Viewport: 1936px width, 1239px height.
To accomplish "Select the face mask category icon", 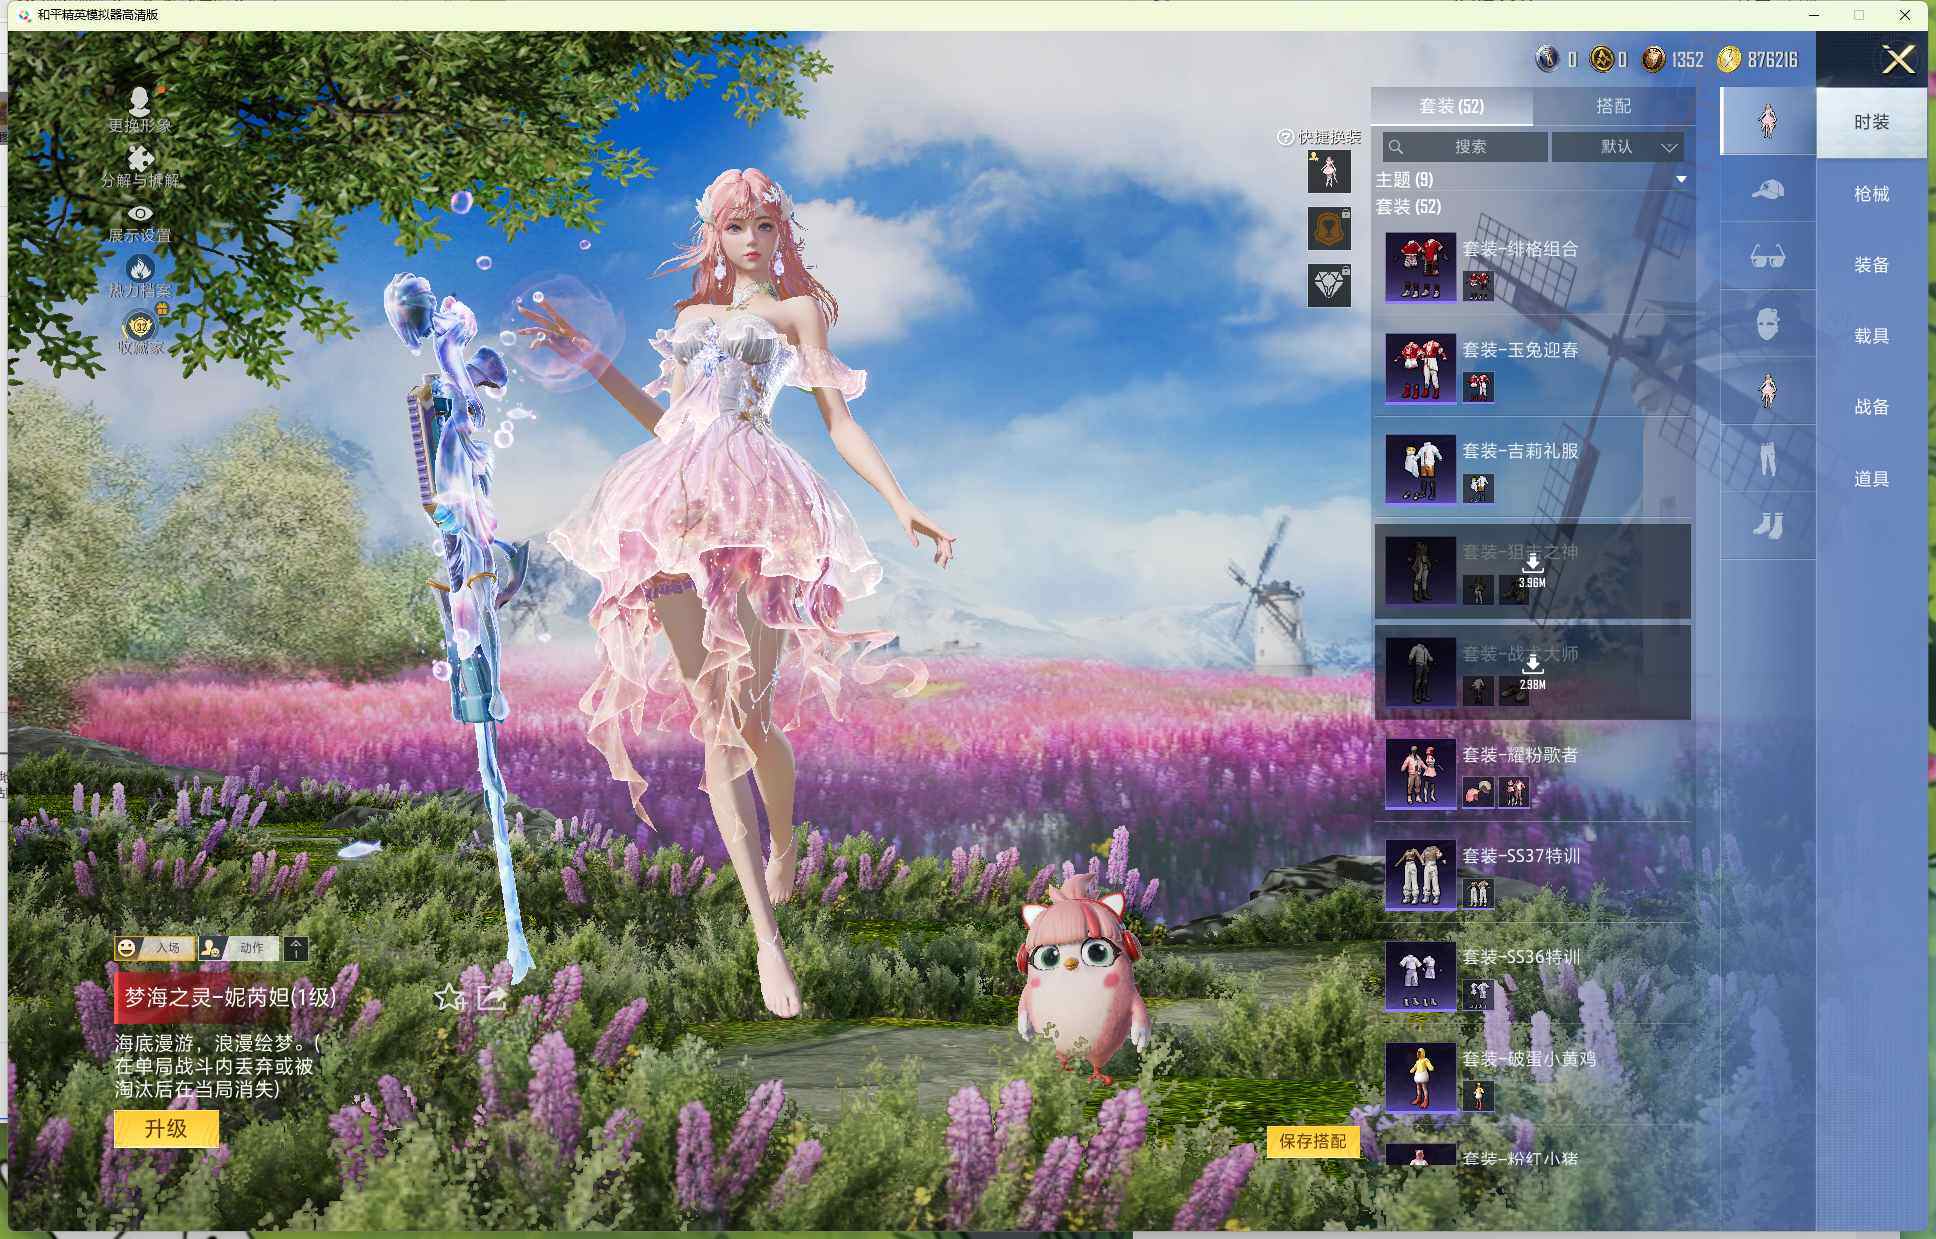I will point(1767,324).
